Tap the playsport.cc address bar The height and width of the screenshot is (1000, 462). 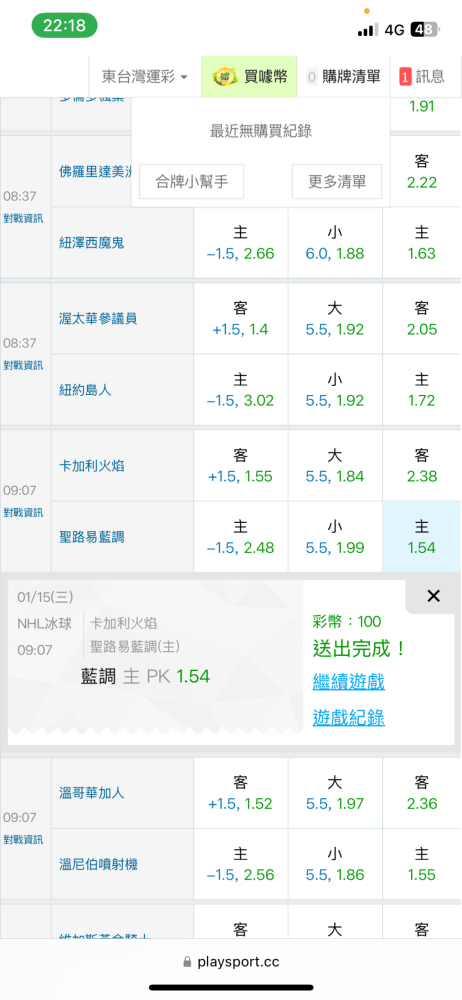coord(231,962)
